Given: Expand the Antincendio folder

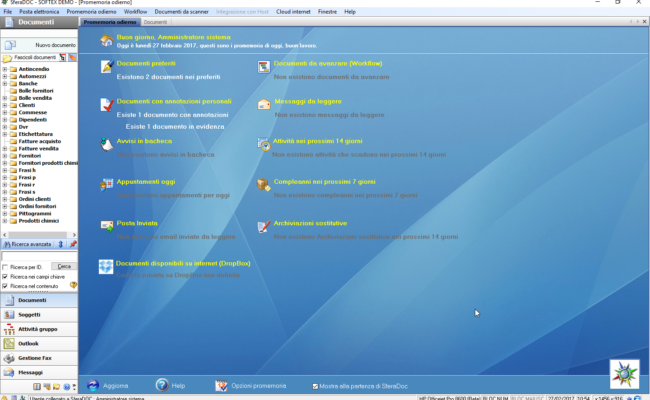Looking at the screenshot, I should tap(5, 69).
